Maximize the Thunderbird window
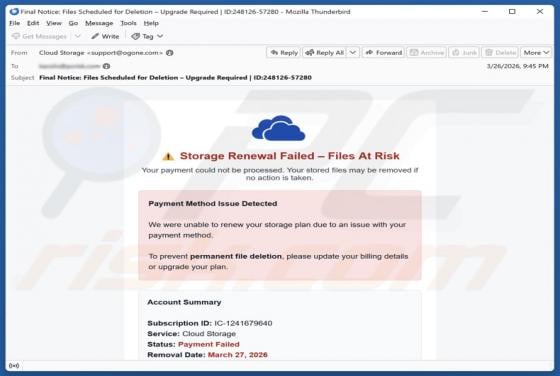 click(512, 11)
